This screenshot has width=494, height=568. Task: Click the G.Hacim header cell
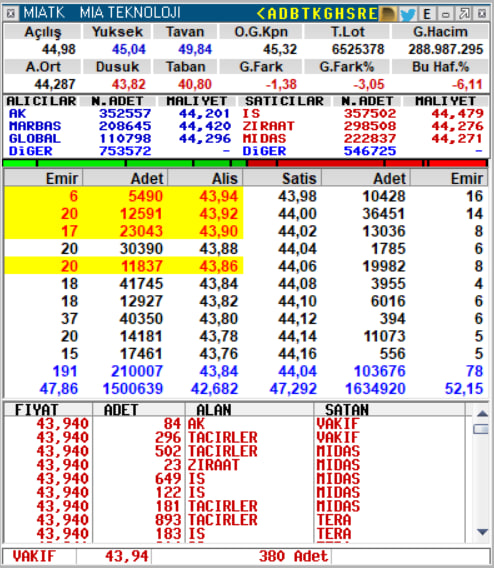440,32
